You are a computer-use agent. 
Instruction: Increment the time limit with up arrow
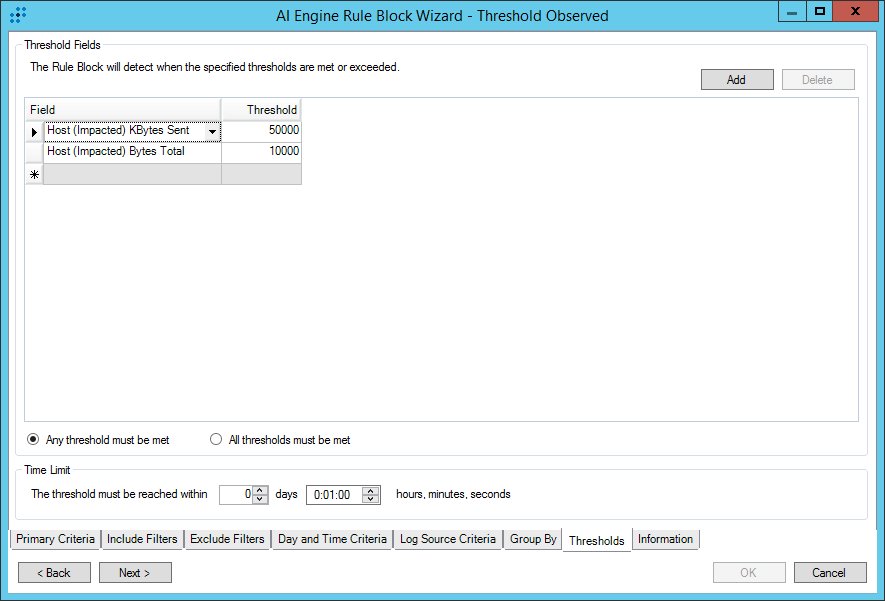pos(372,490)
